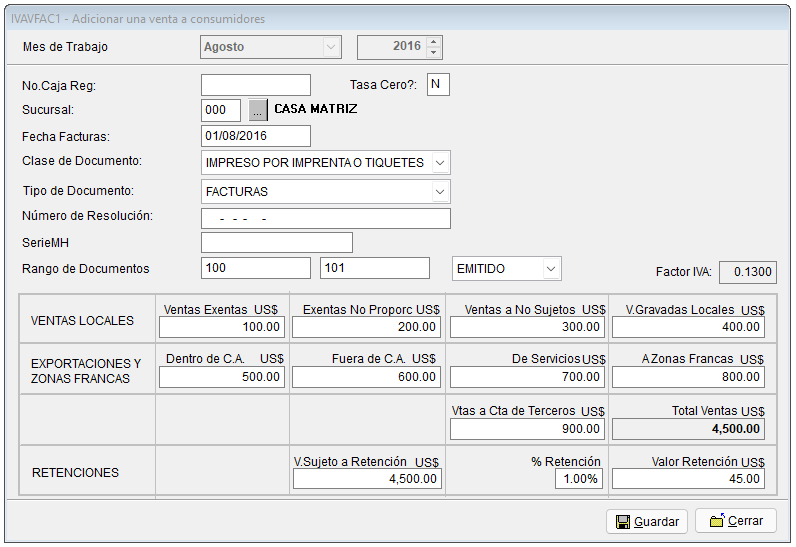The width and height of the screenshot is (796, 547).
Task: Open the EMITIDO status dropdown
Action: click(x=551, y=268)
